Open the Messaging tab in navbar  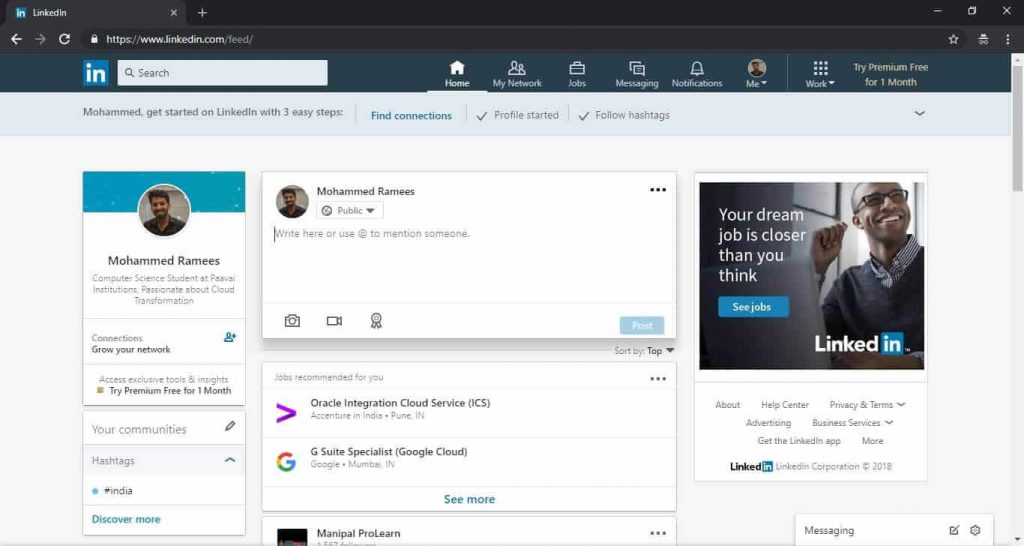[637, 74]
